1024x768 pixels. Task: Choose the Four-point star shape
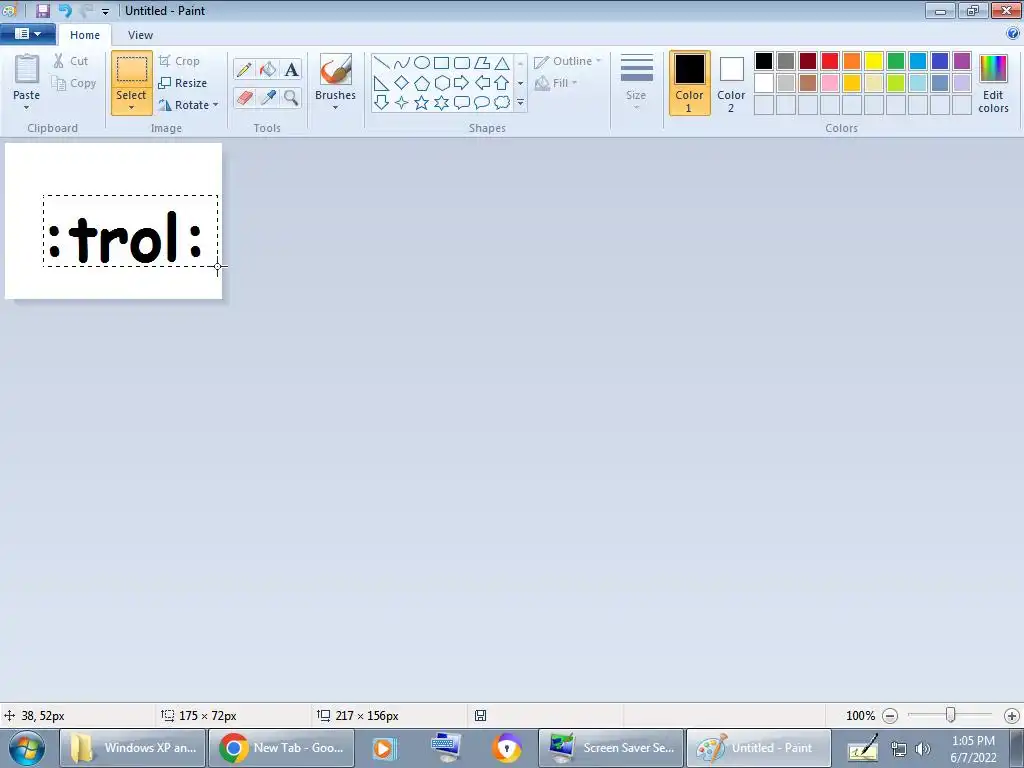coord(402,103)
